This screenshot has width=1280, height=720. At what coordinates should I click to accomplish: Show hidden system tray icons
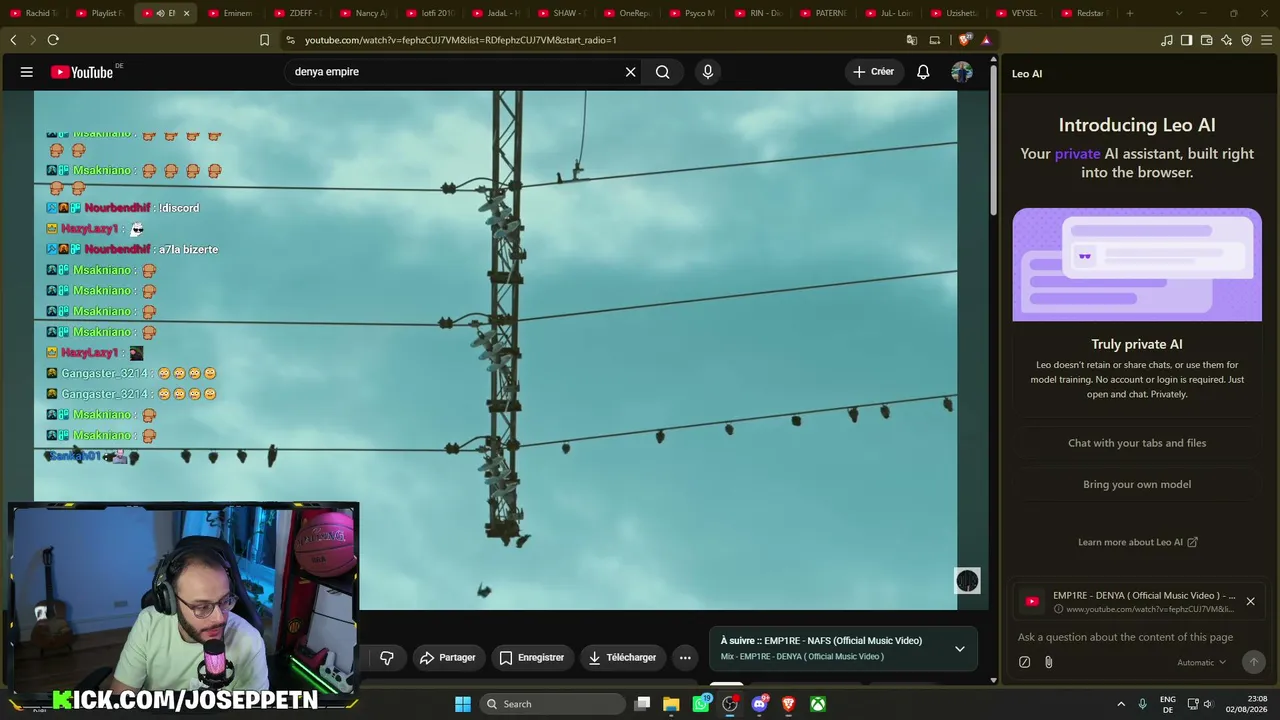click(x=1121, y=704)
